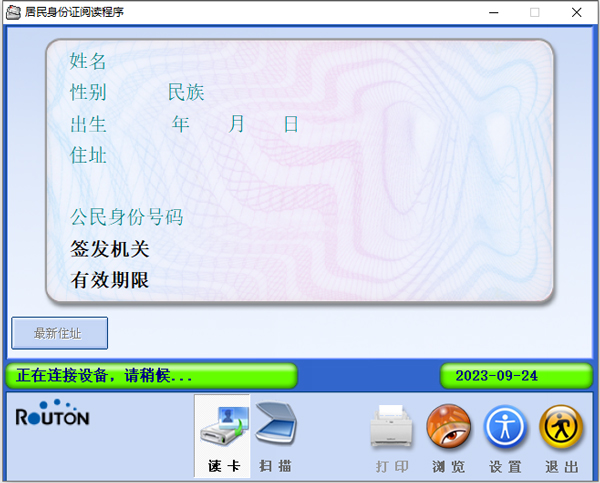Viewport: 600px width, 483px height.
Task: Click the 性别 label
Action: click(88, 92)
